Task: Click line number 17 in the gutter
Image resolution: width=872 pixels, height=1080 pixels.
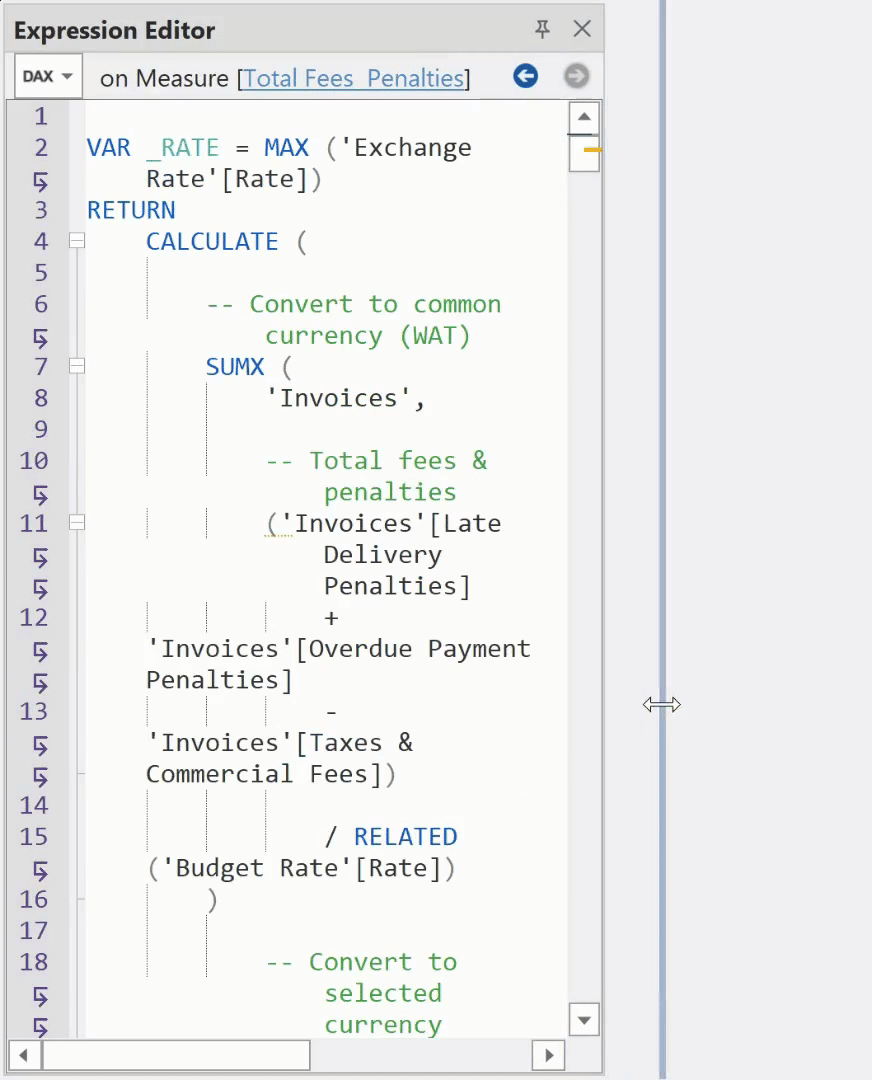Action: pyautogui.click(x=34, y=931)
